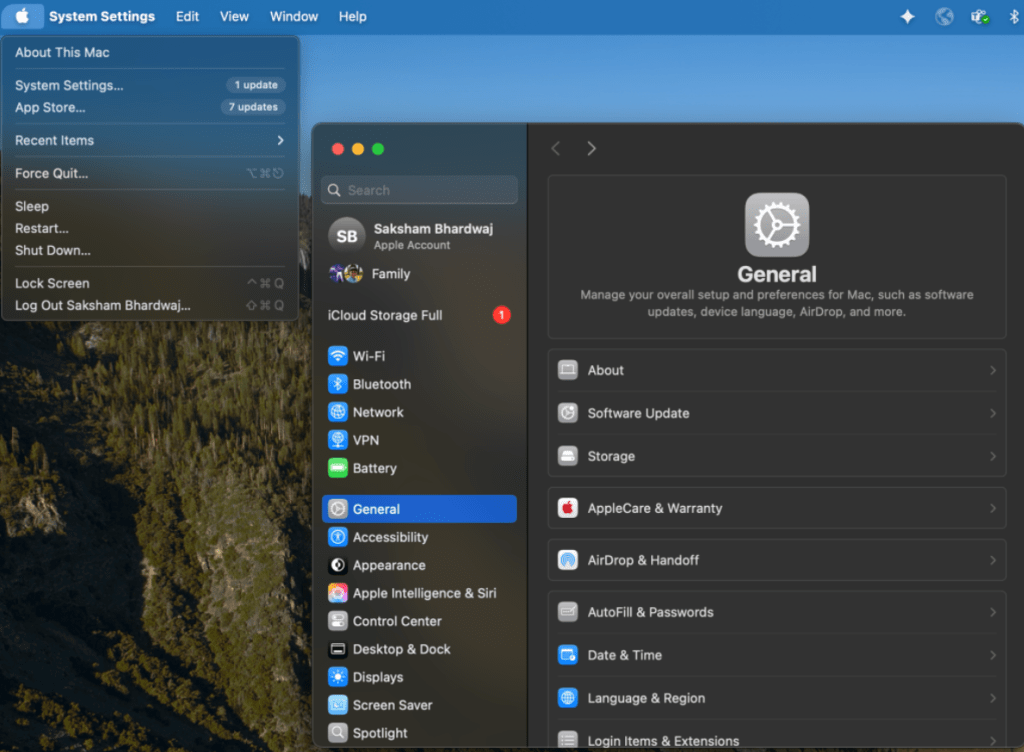Open the Network globe icon
This screenshot has height=752, width=1024.
point(338,412)
